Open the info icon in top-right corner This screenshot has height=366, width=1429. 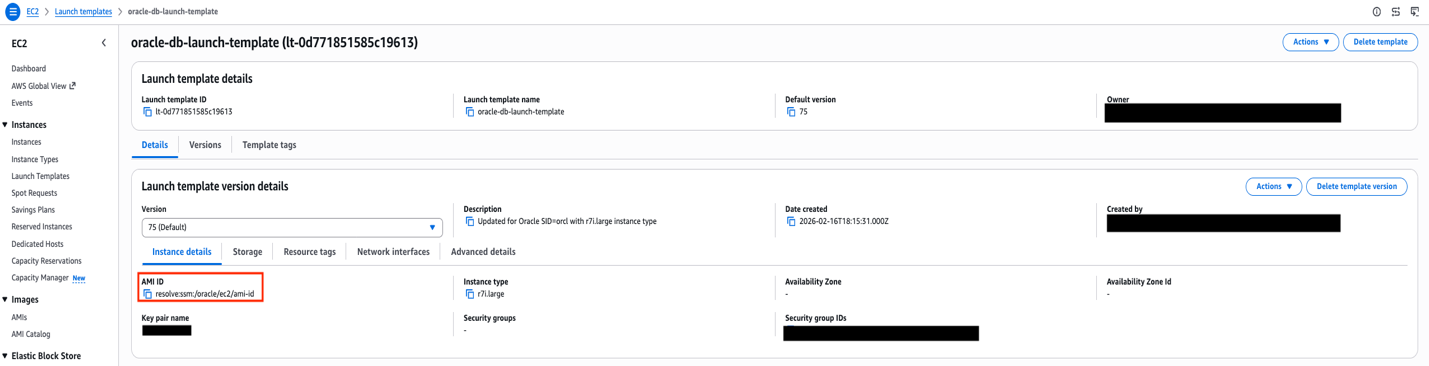(x=1376, y=12)
